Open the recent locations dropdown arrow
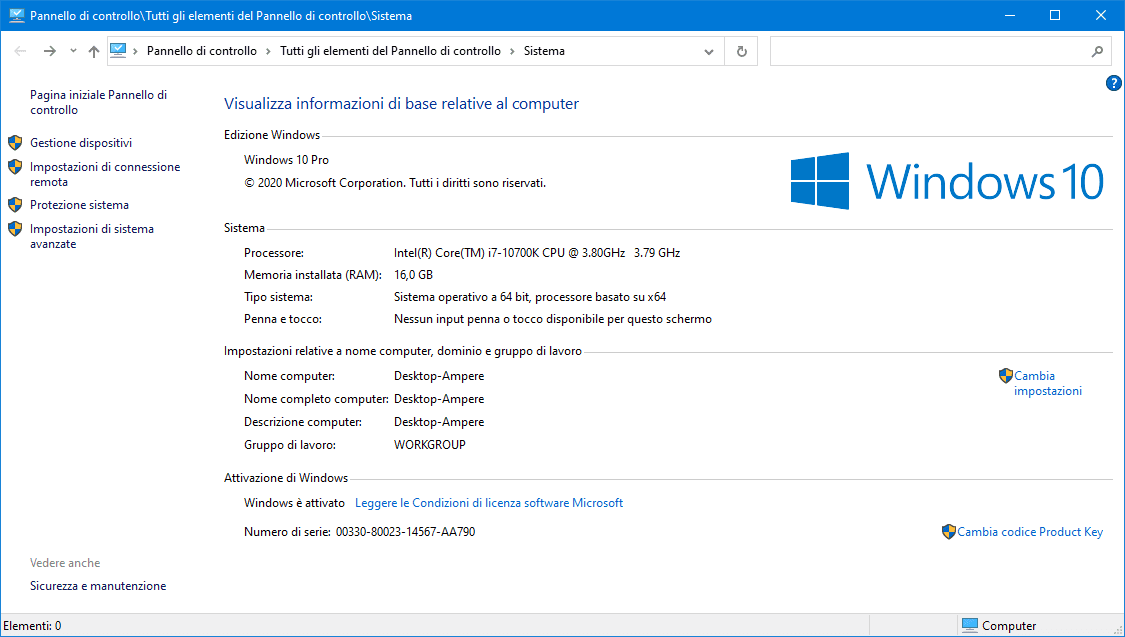 coord(73,51)
